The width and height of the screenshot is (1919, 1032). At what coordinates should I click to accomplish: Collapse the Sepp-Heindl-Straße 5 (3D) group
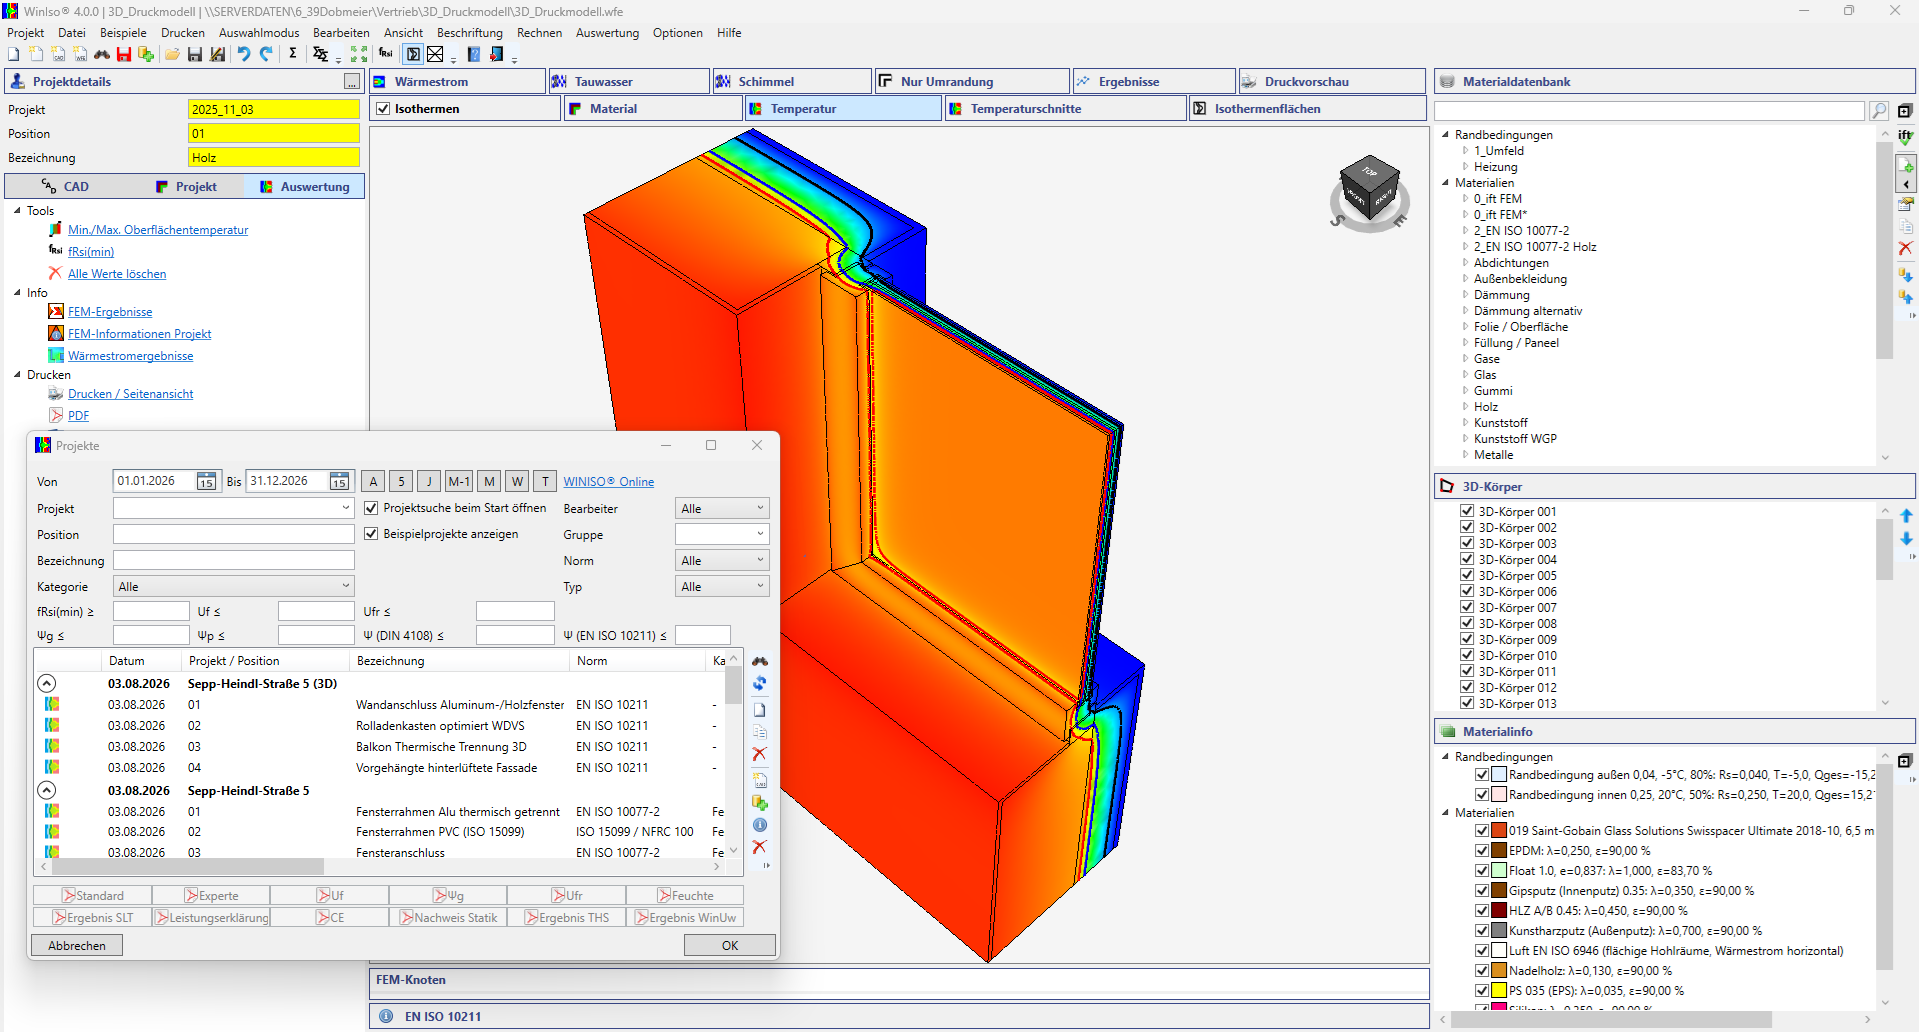[x=47, y=684]
